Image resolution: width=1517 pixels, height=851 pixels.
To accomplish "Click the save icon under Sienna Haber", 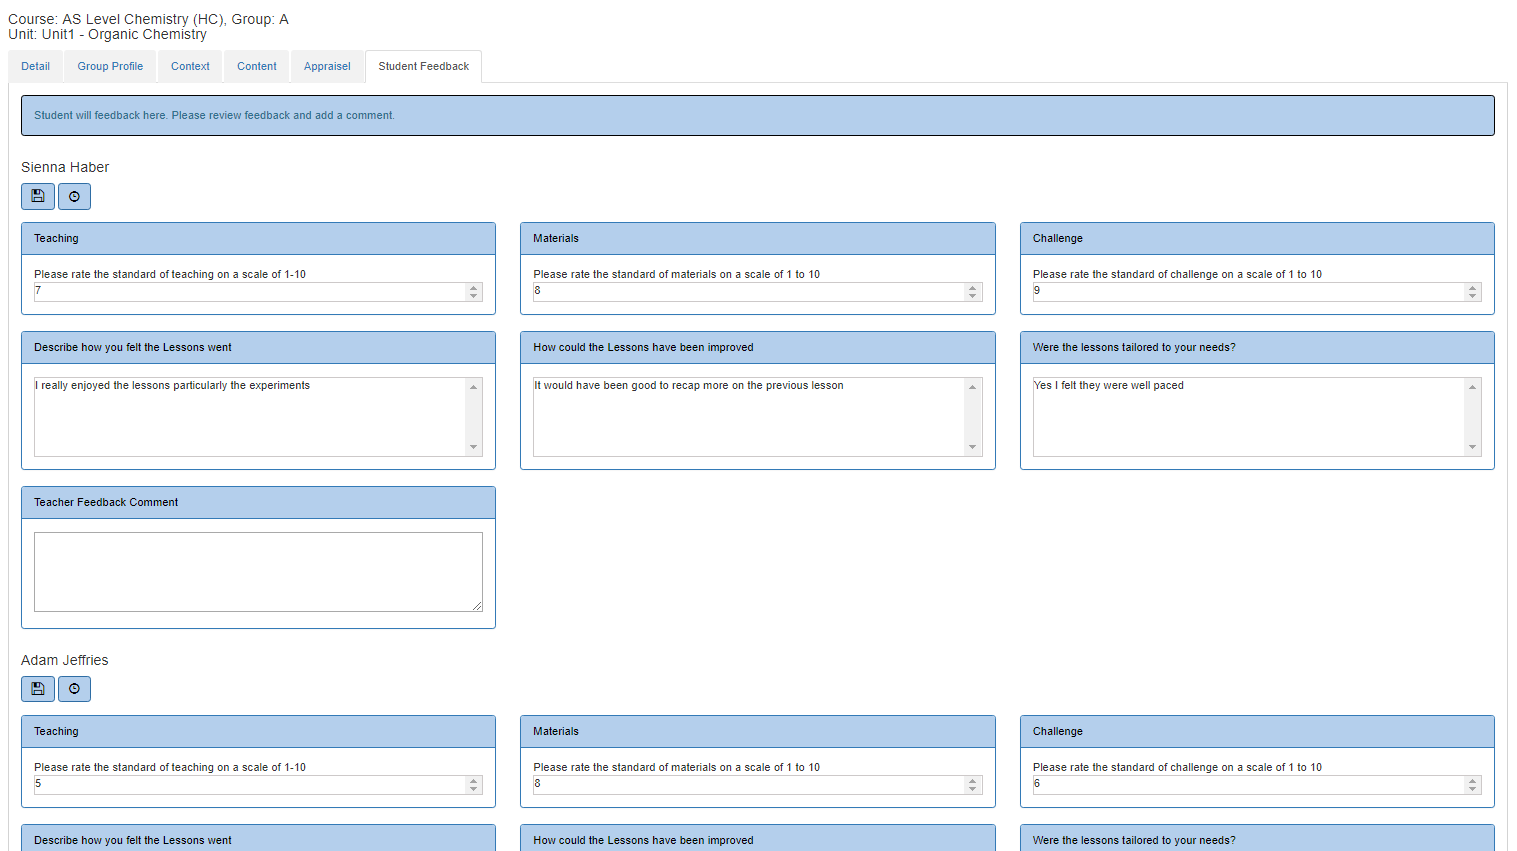I will [x=38, y=196].
